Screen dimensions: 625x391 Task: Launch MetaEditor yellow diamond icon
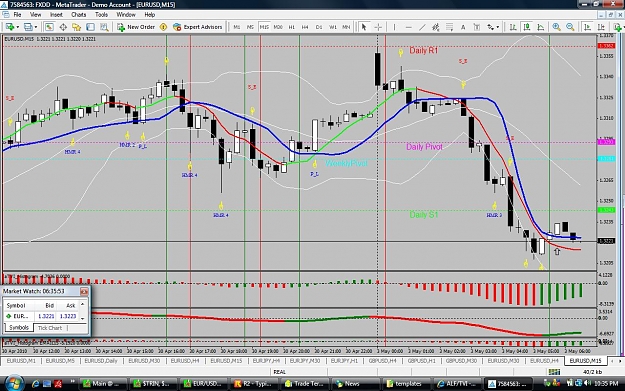(163, 27)
